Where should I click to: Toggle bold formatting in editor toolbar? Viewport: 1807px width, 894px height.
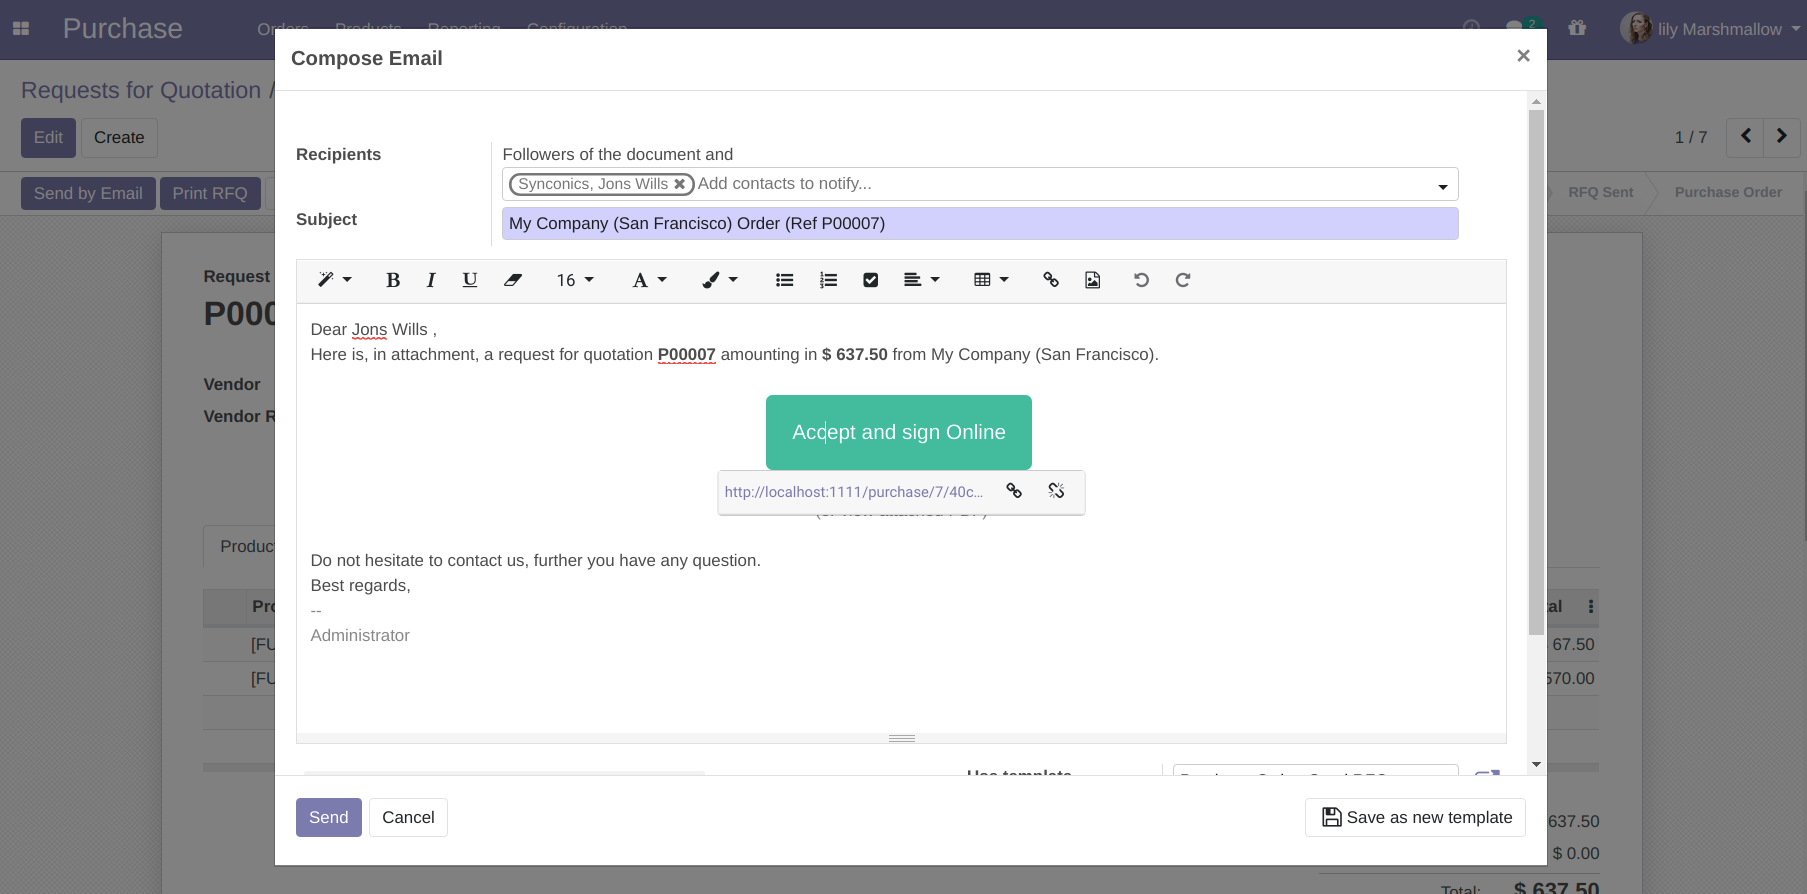[x=393, y=280]
